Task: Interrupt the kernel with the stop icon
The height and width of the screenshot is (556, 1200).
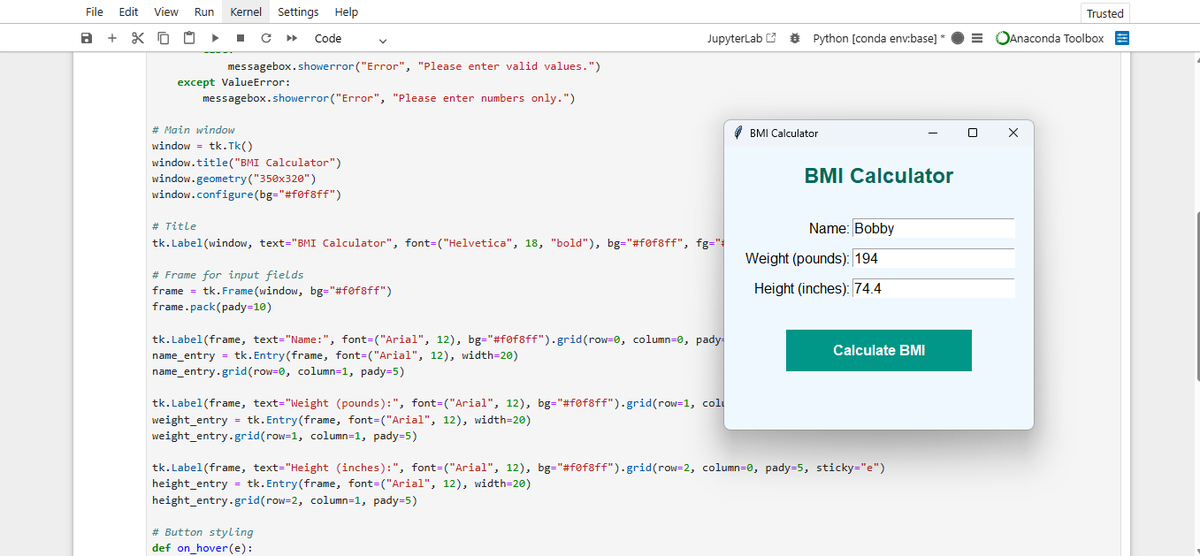Action: point(240,38)
